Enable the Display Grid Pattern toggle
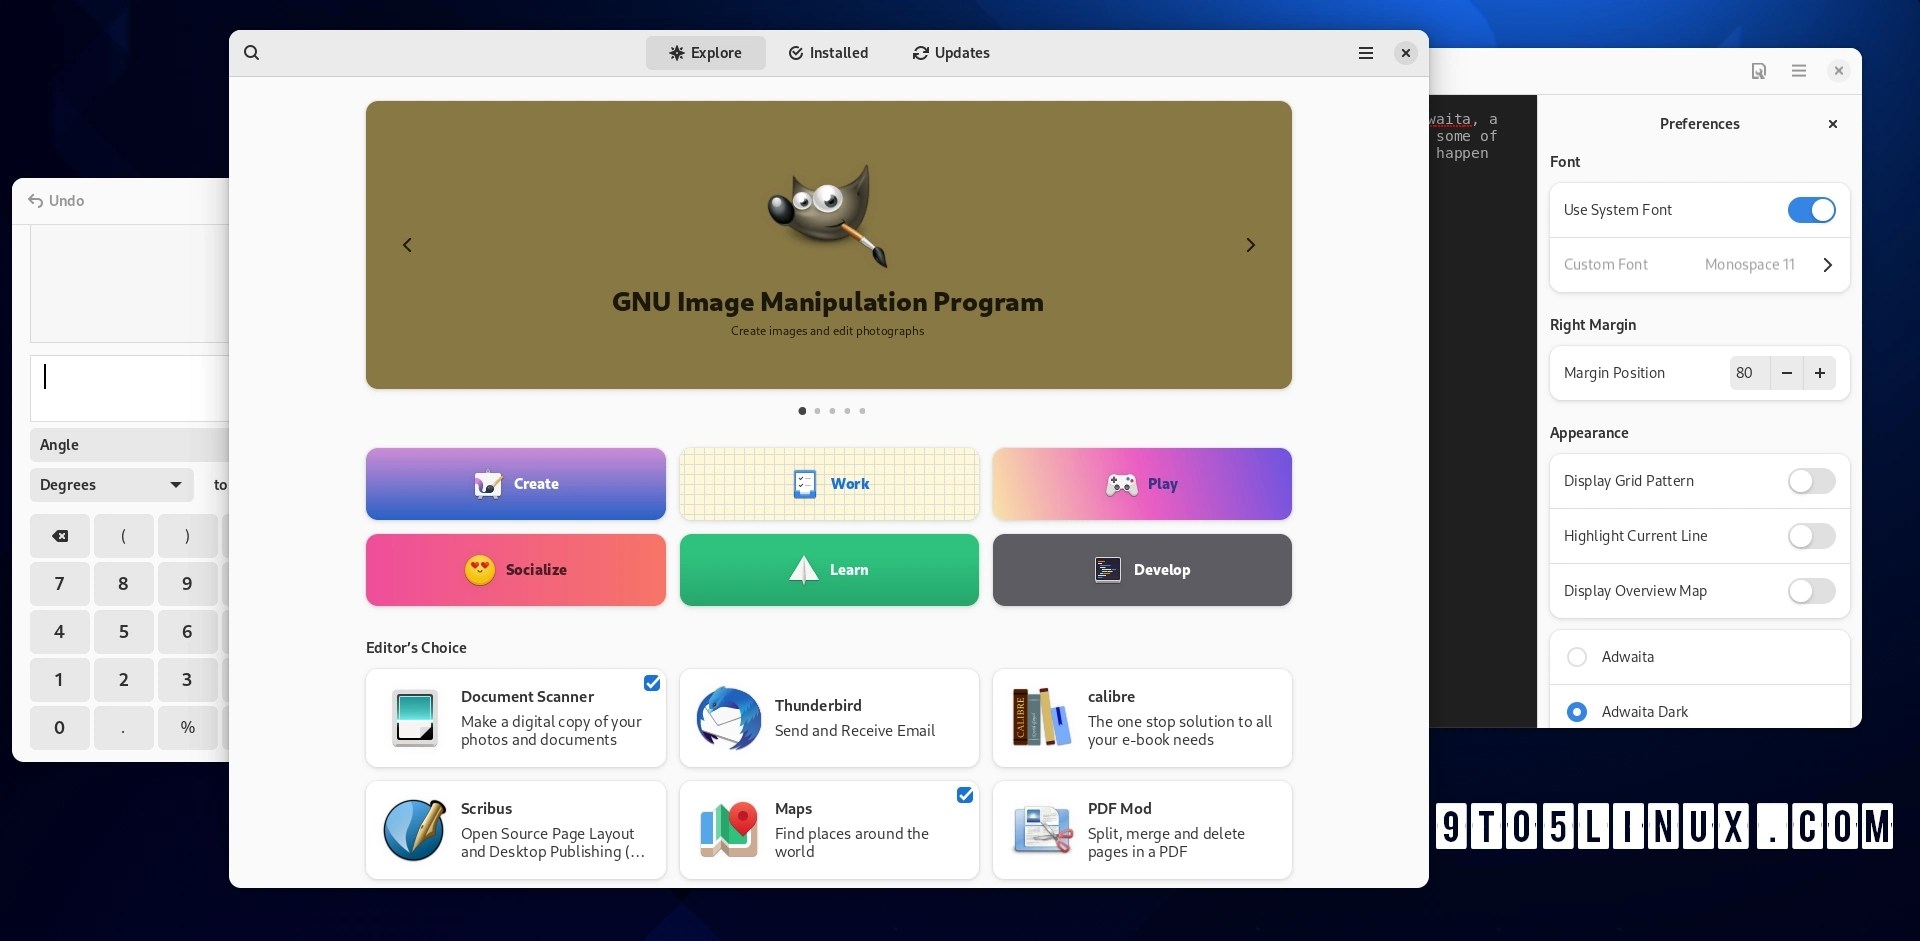Viewport: 1920px width, 941px height. point(1810,481)
